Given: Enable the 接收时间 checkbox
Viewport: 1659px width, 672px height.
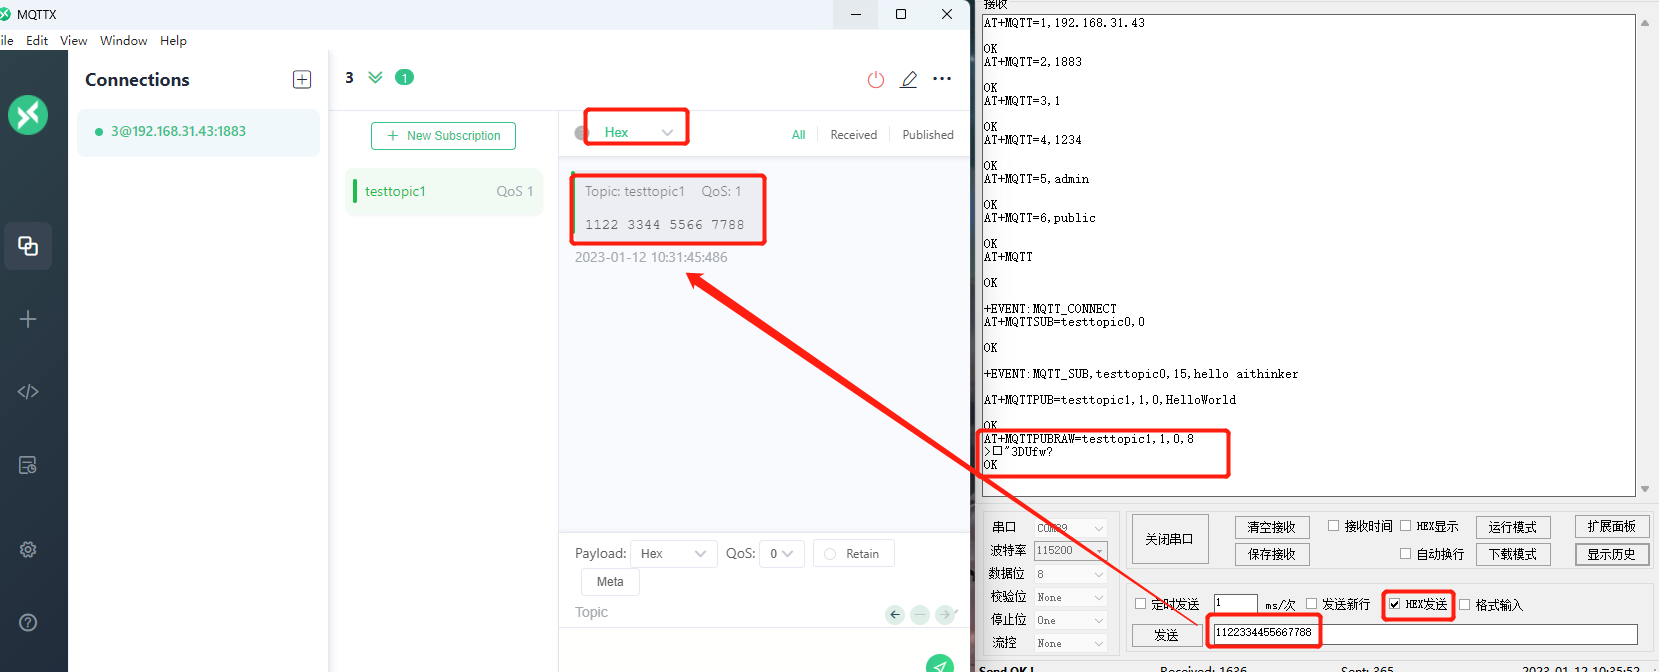Looking at the screenshot, I should pyautogui.click(x=1333, y=526).
